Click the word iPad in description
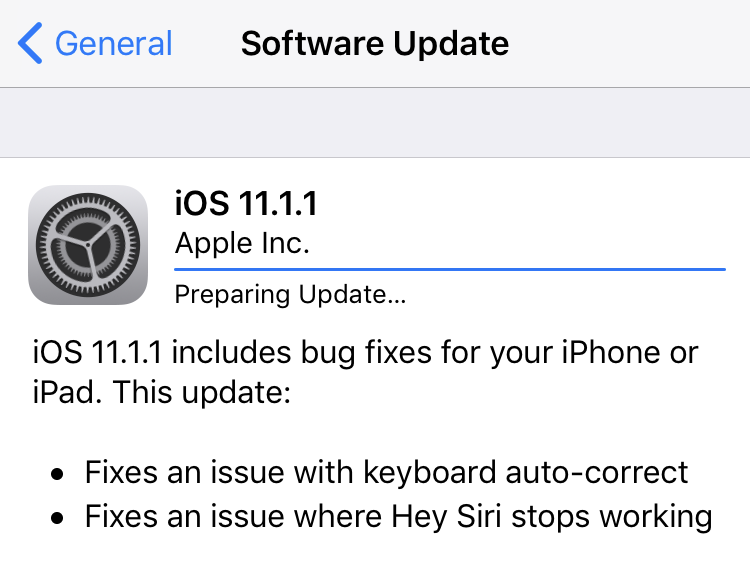 [x=64, y=392]
